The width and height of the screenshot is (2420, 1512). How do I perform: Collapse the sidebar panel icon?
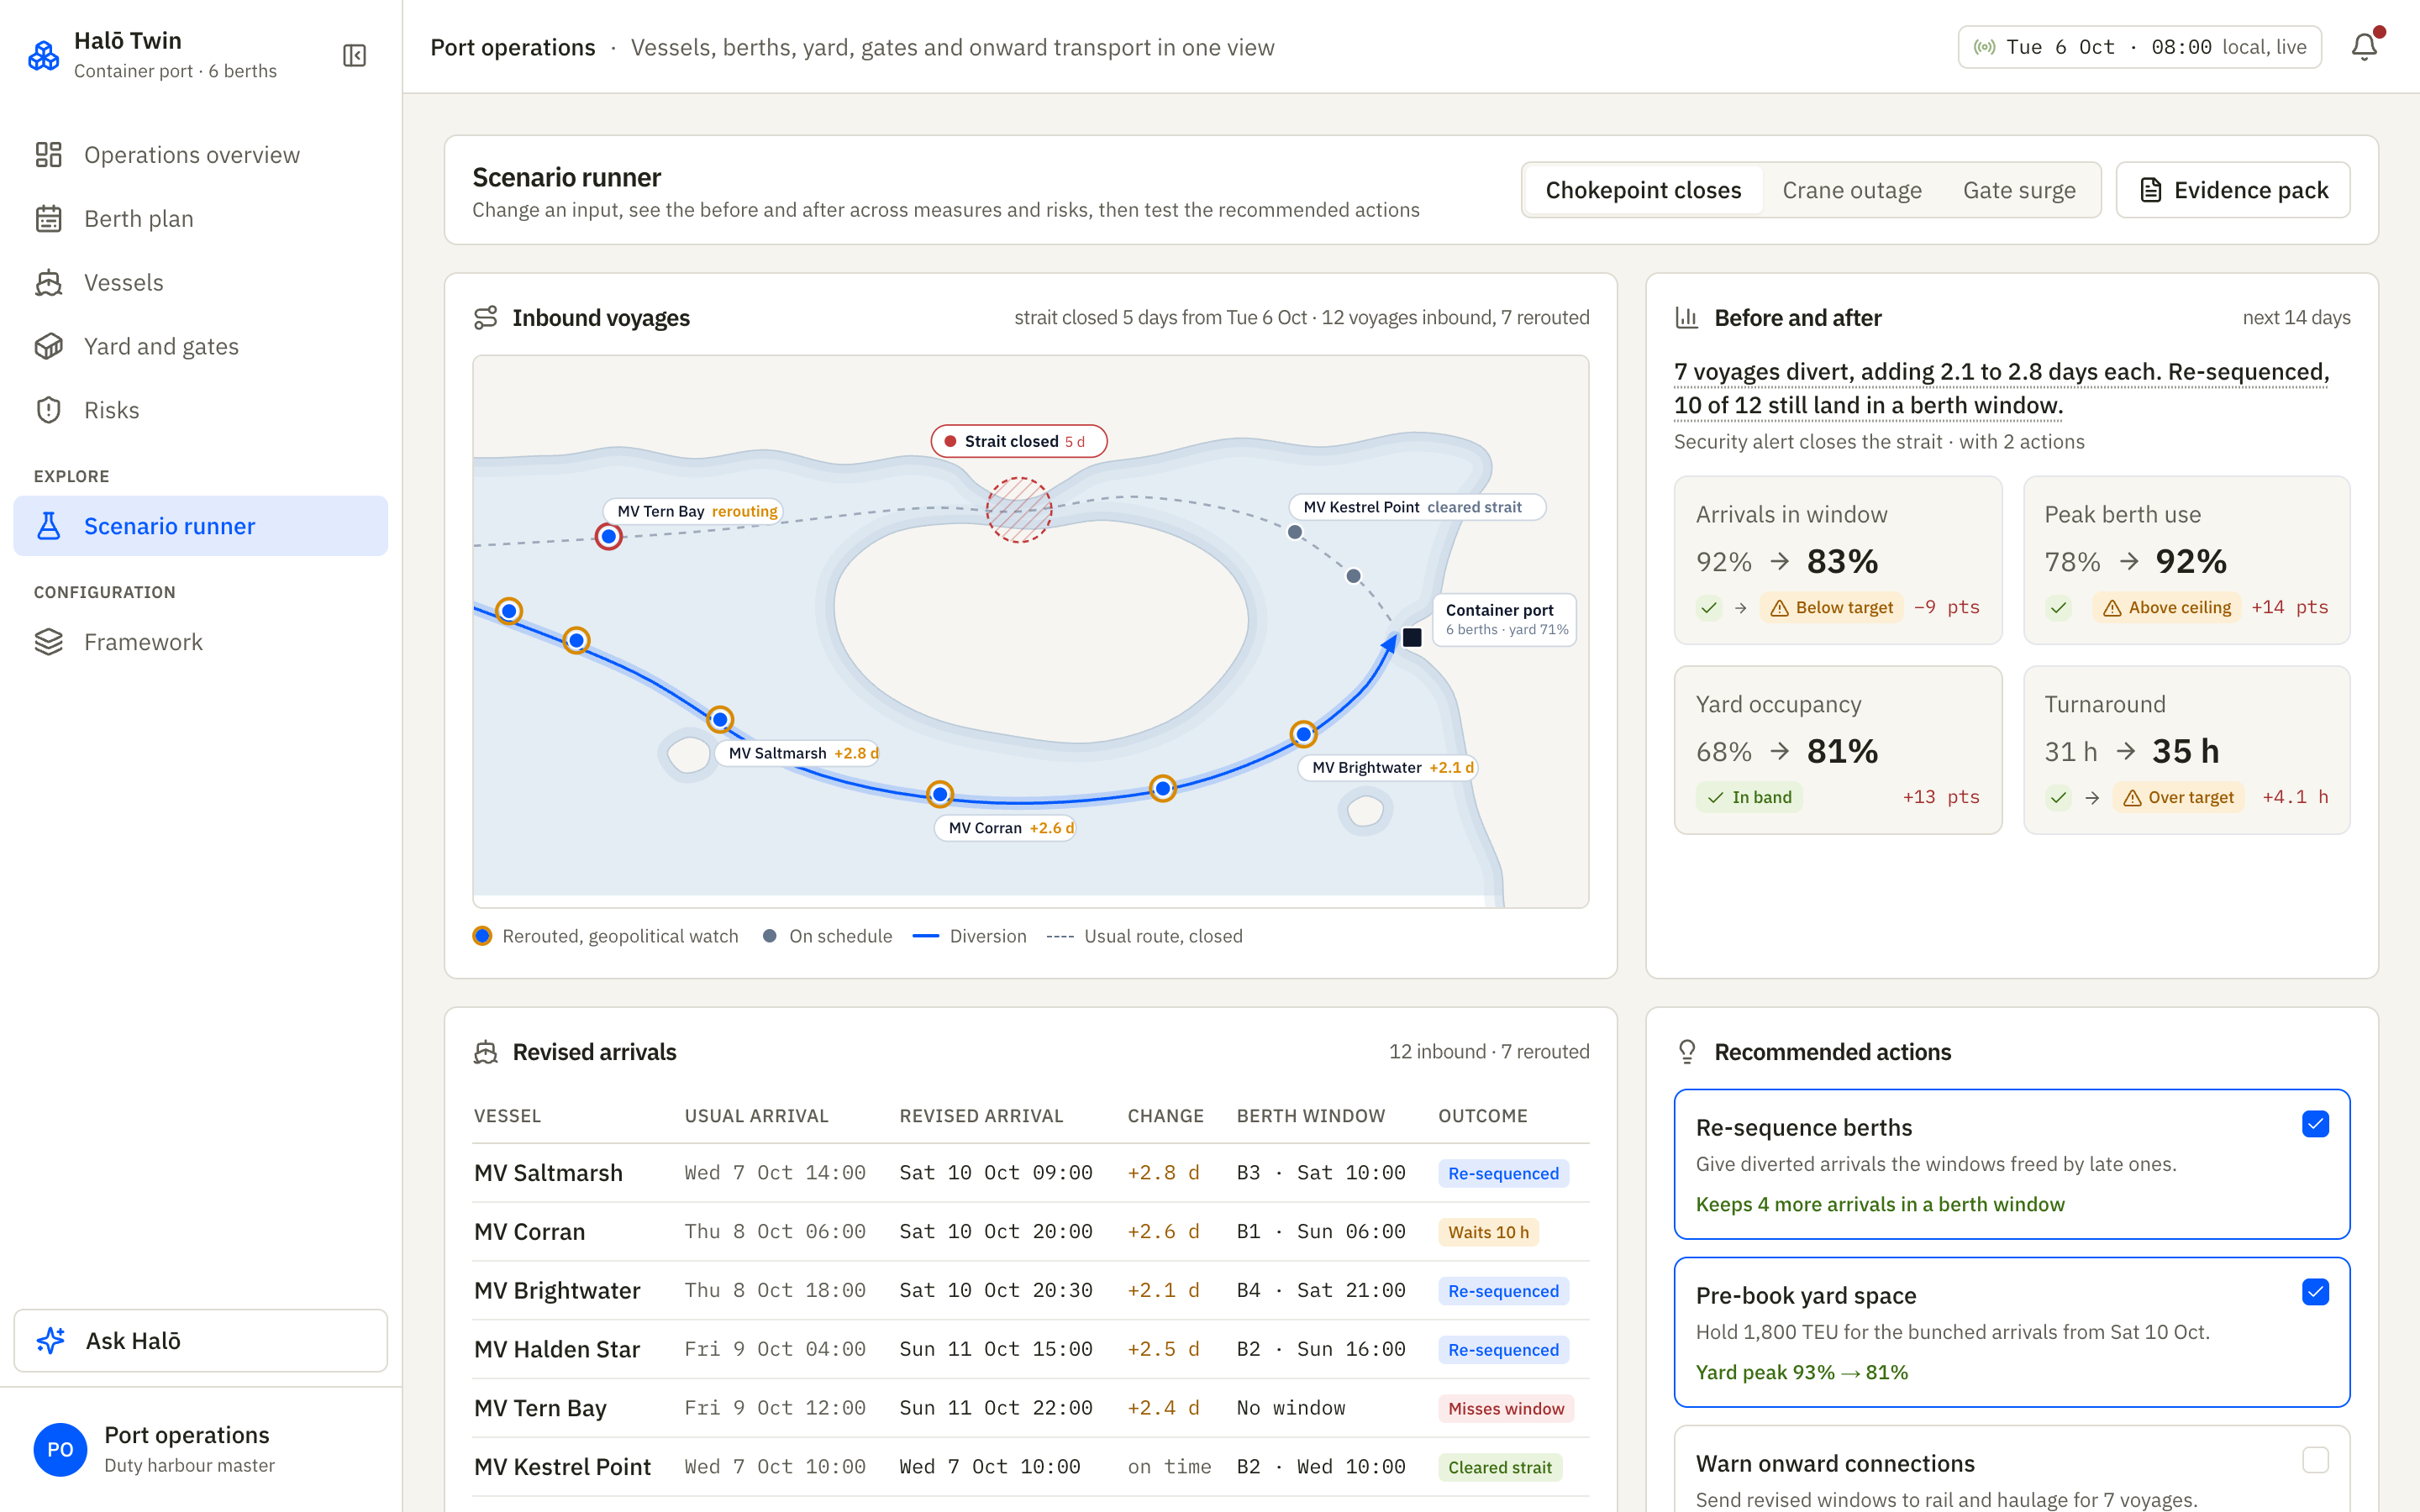point(354,55)
